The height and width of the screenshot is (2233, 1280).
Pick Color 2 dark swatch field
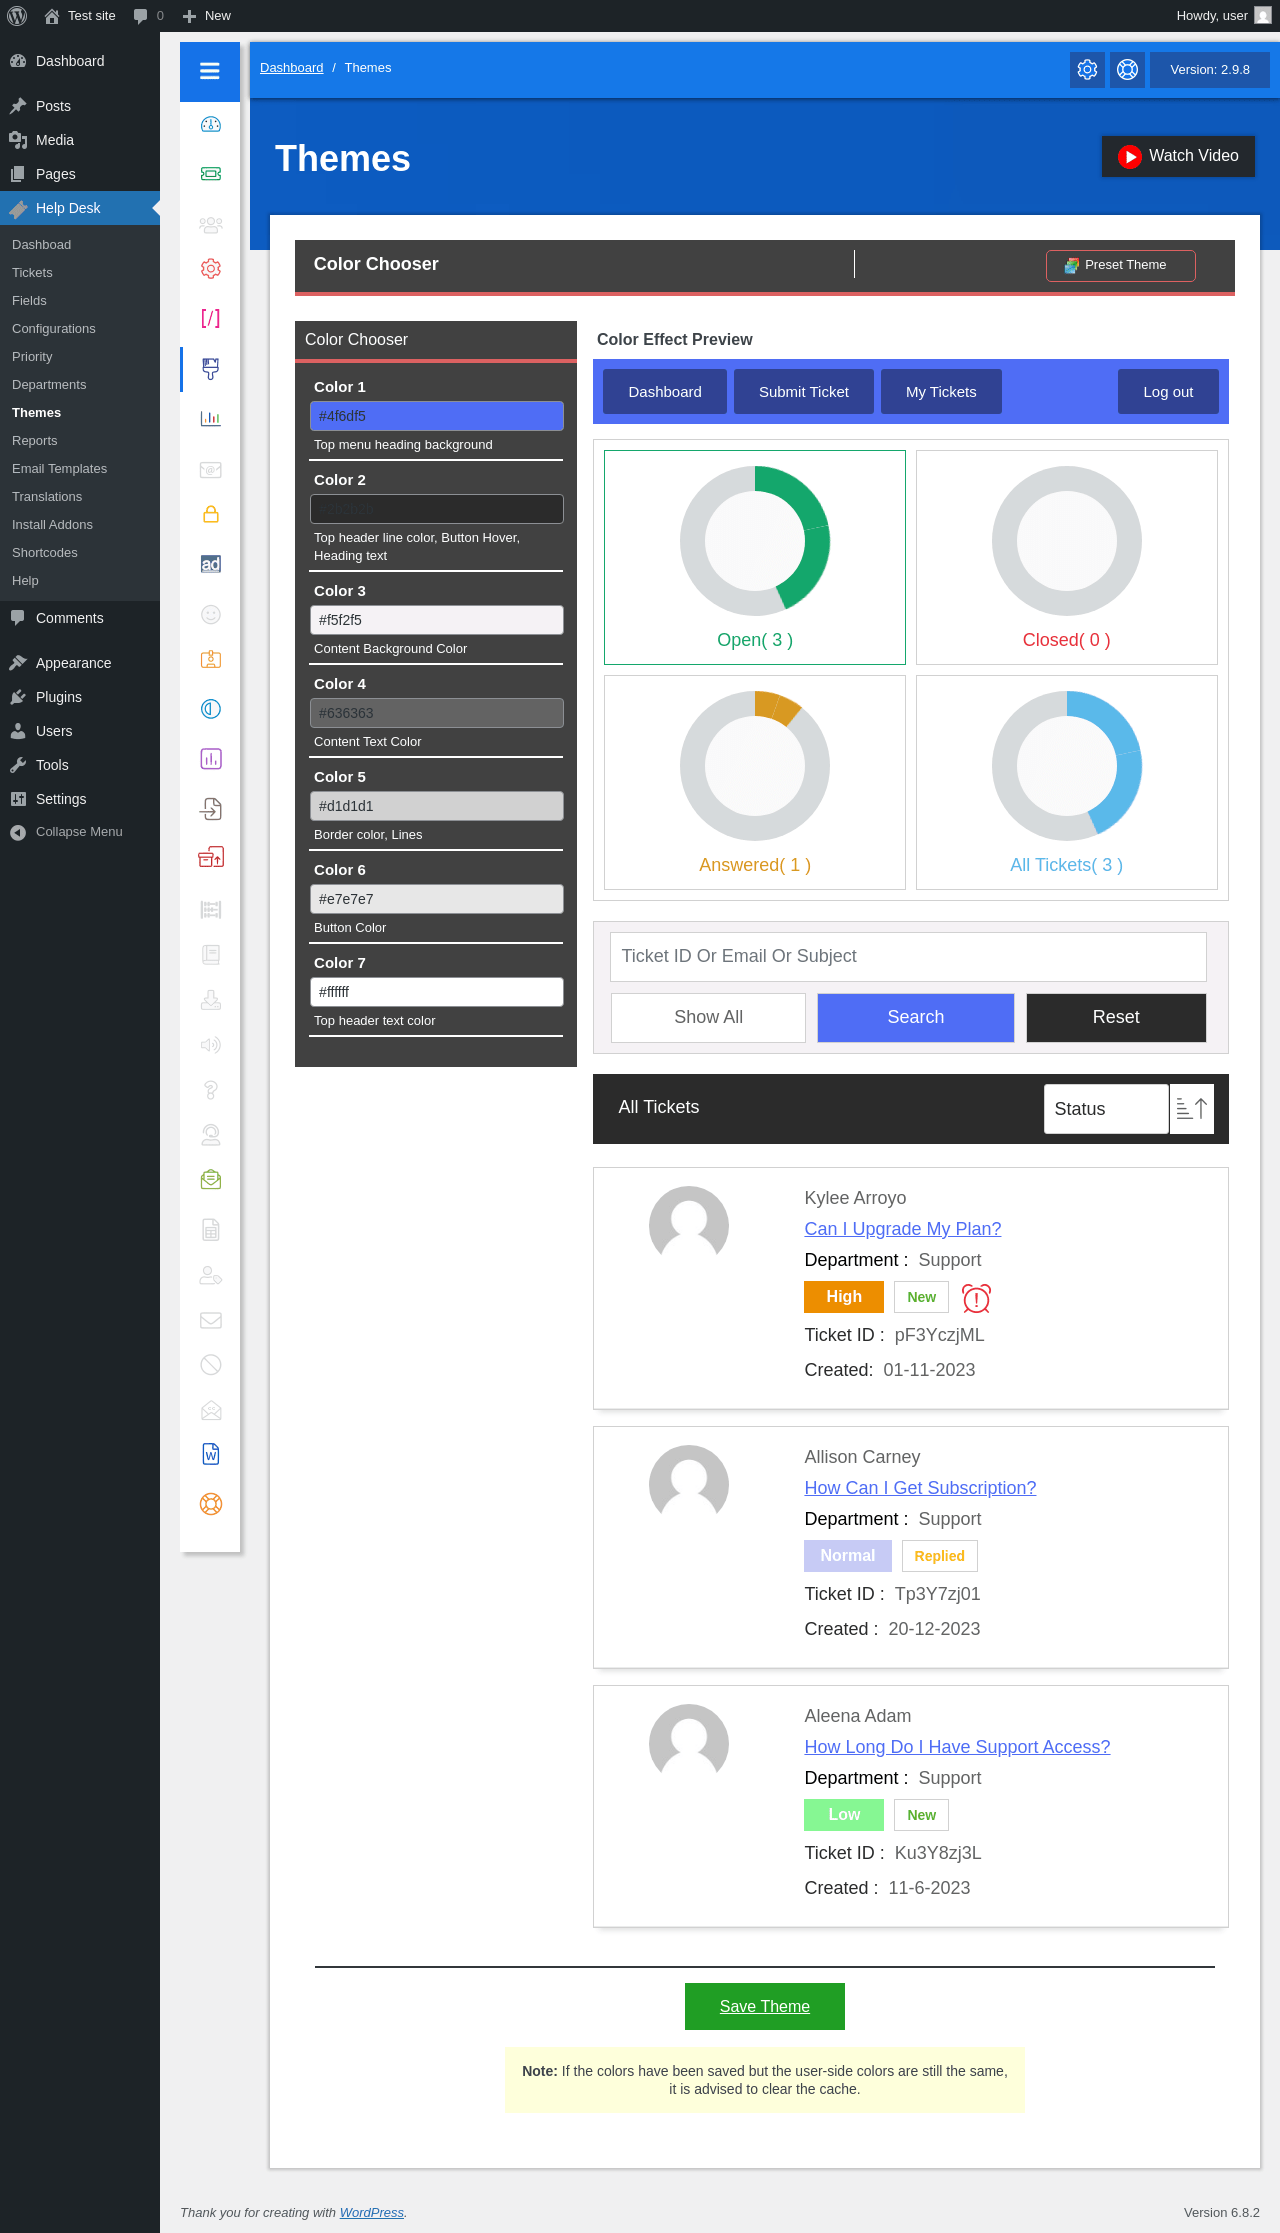point(437,509)
